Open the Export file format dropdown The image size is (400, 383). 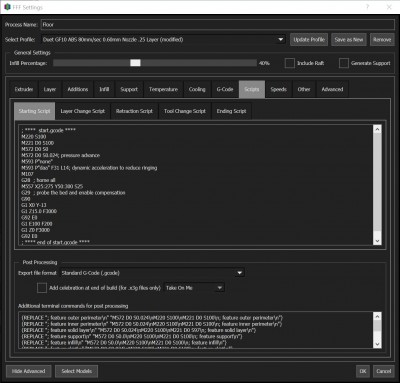pos(152,273)
